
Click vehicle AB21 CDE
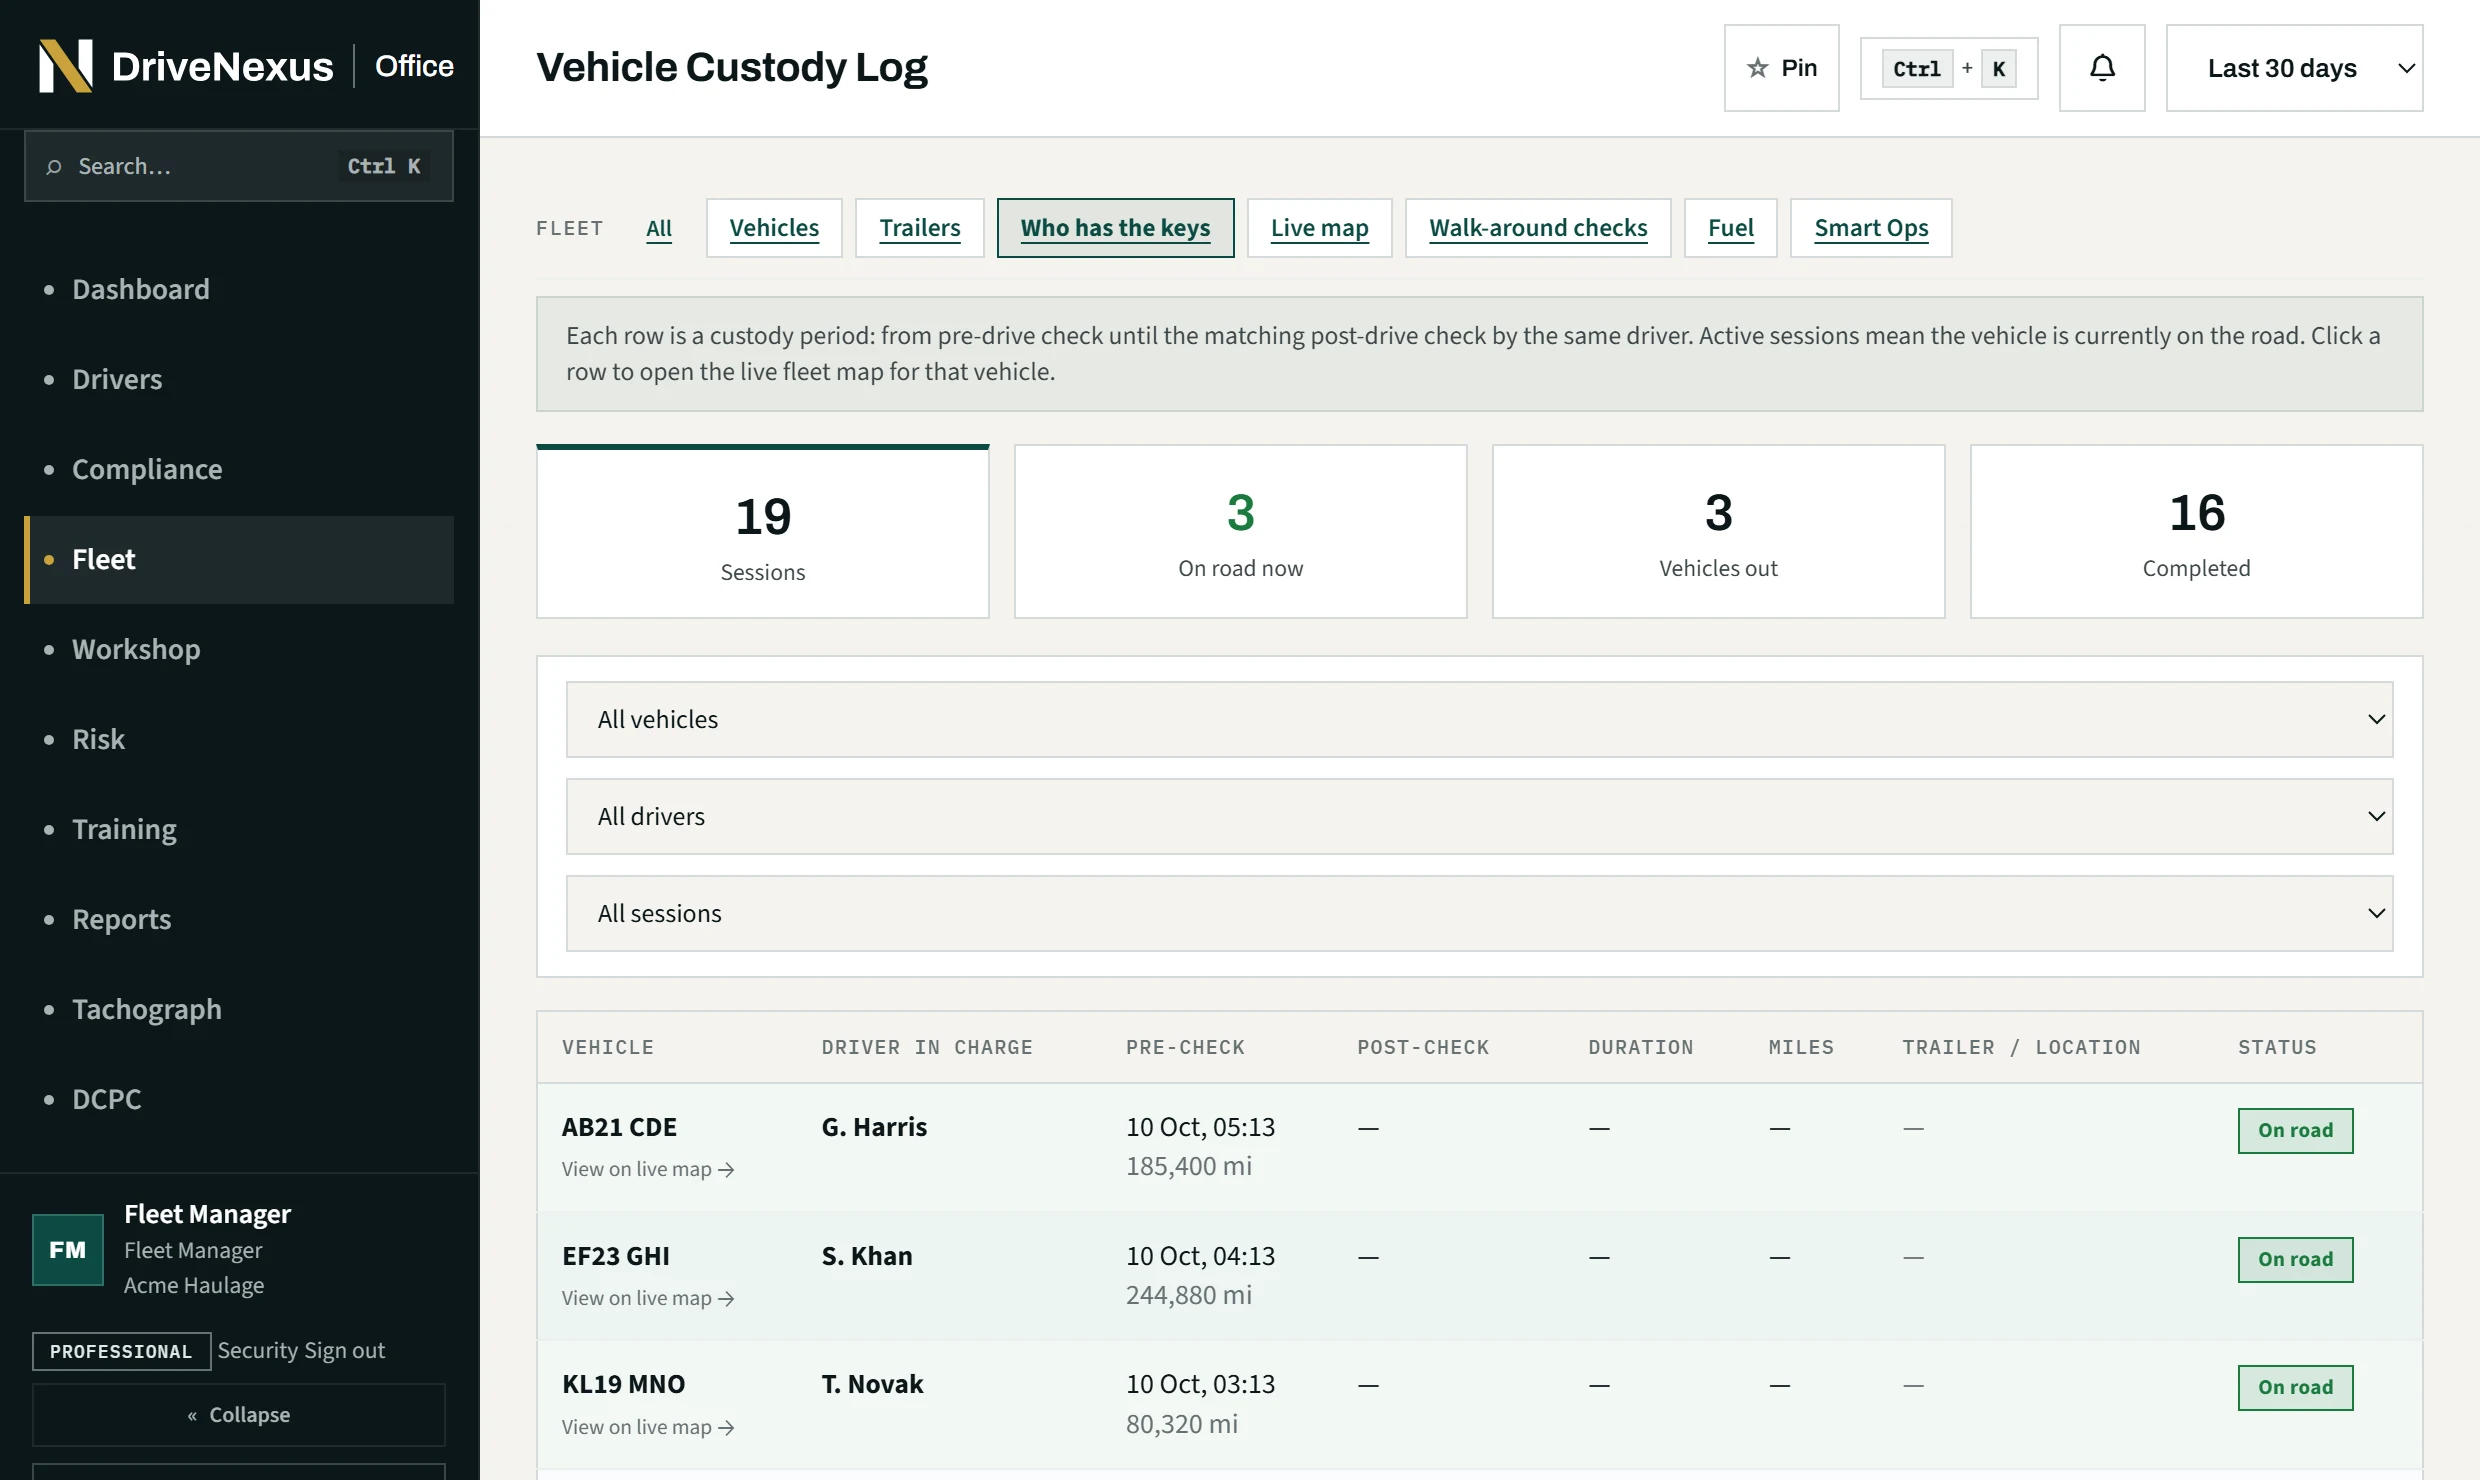619,1127
